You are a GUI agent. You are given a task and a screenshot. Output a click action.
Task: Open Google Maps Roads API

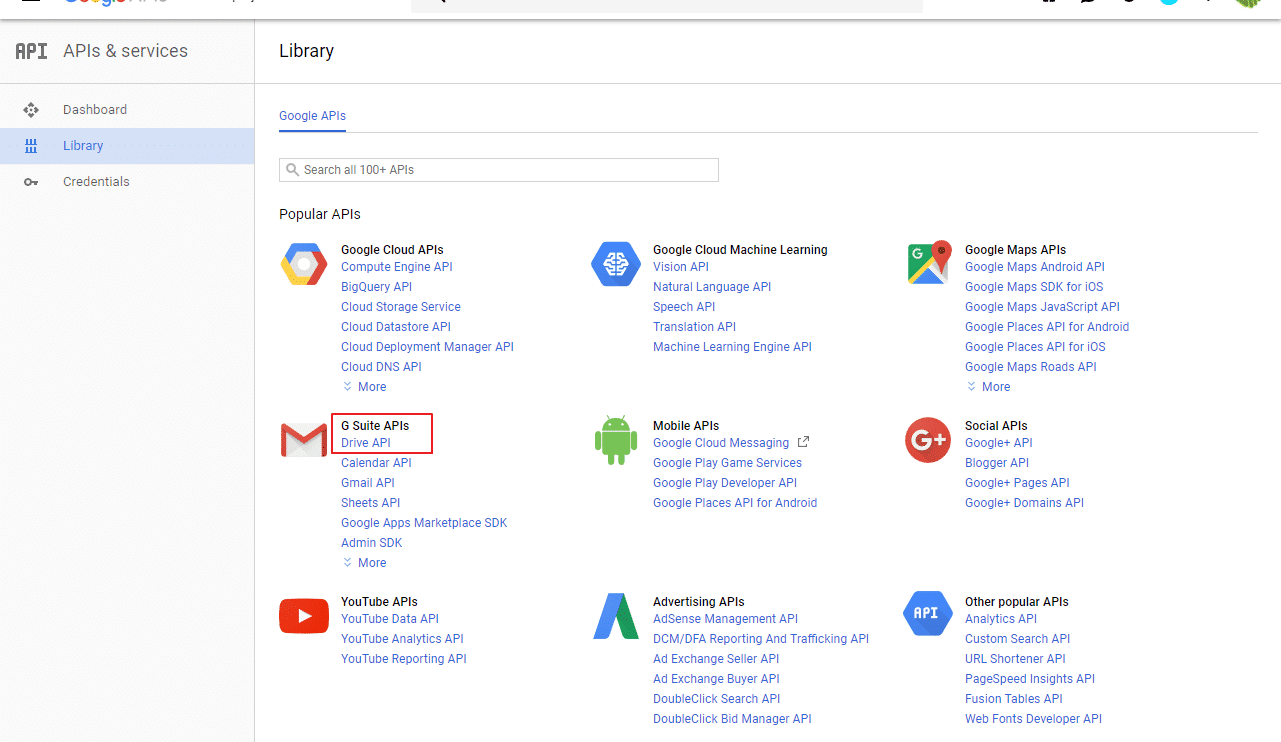[x=1031, y=367]
